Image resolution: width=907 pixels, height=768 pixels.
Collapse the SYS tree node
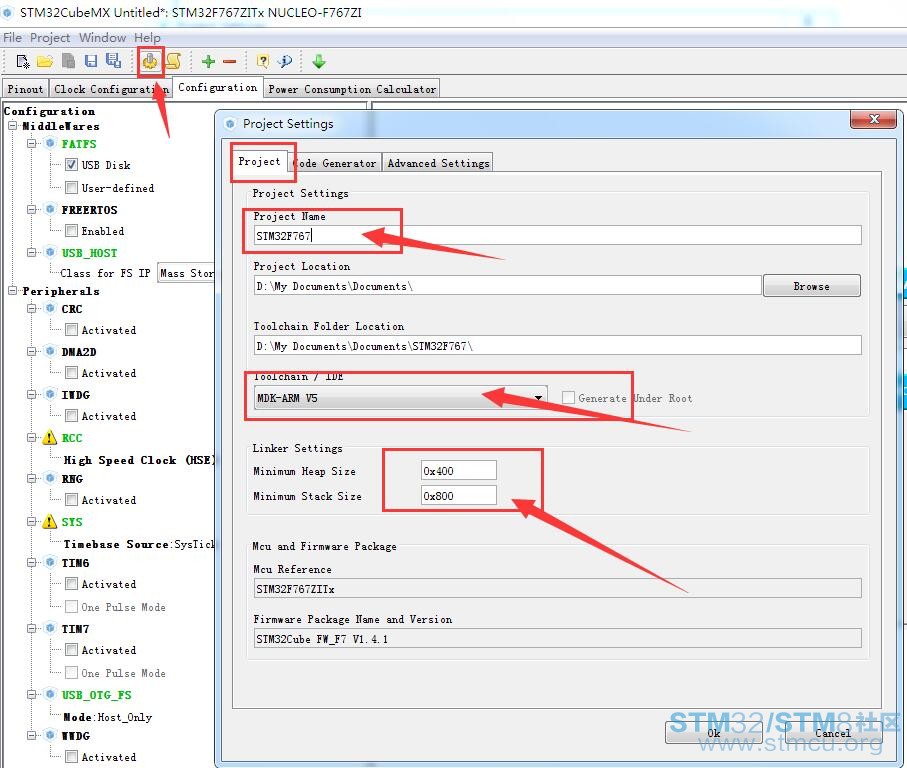32,522
